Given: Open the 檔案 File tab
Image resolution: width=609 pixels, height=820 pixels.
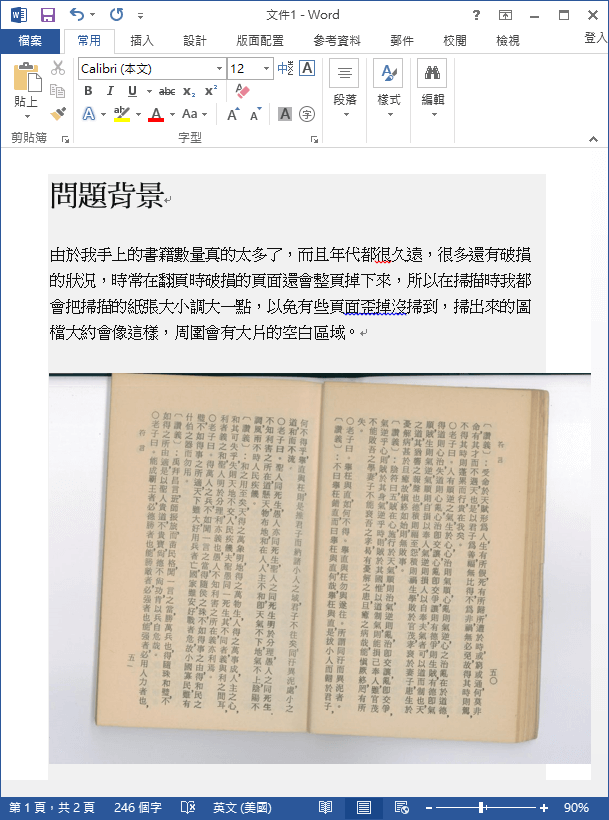Looking at the screenshot, I should 30,41.
